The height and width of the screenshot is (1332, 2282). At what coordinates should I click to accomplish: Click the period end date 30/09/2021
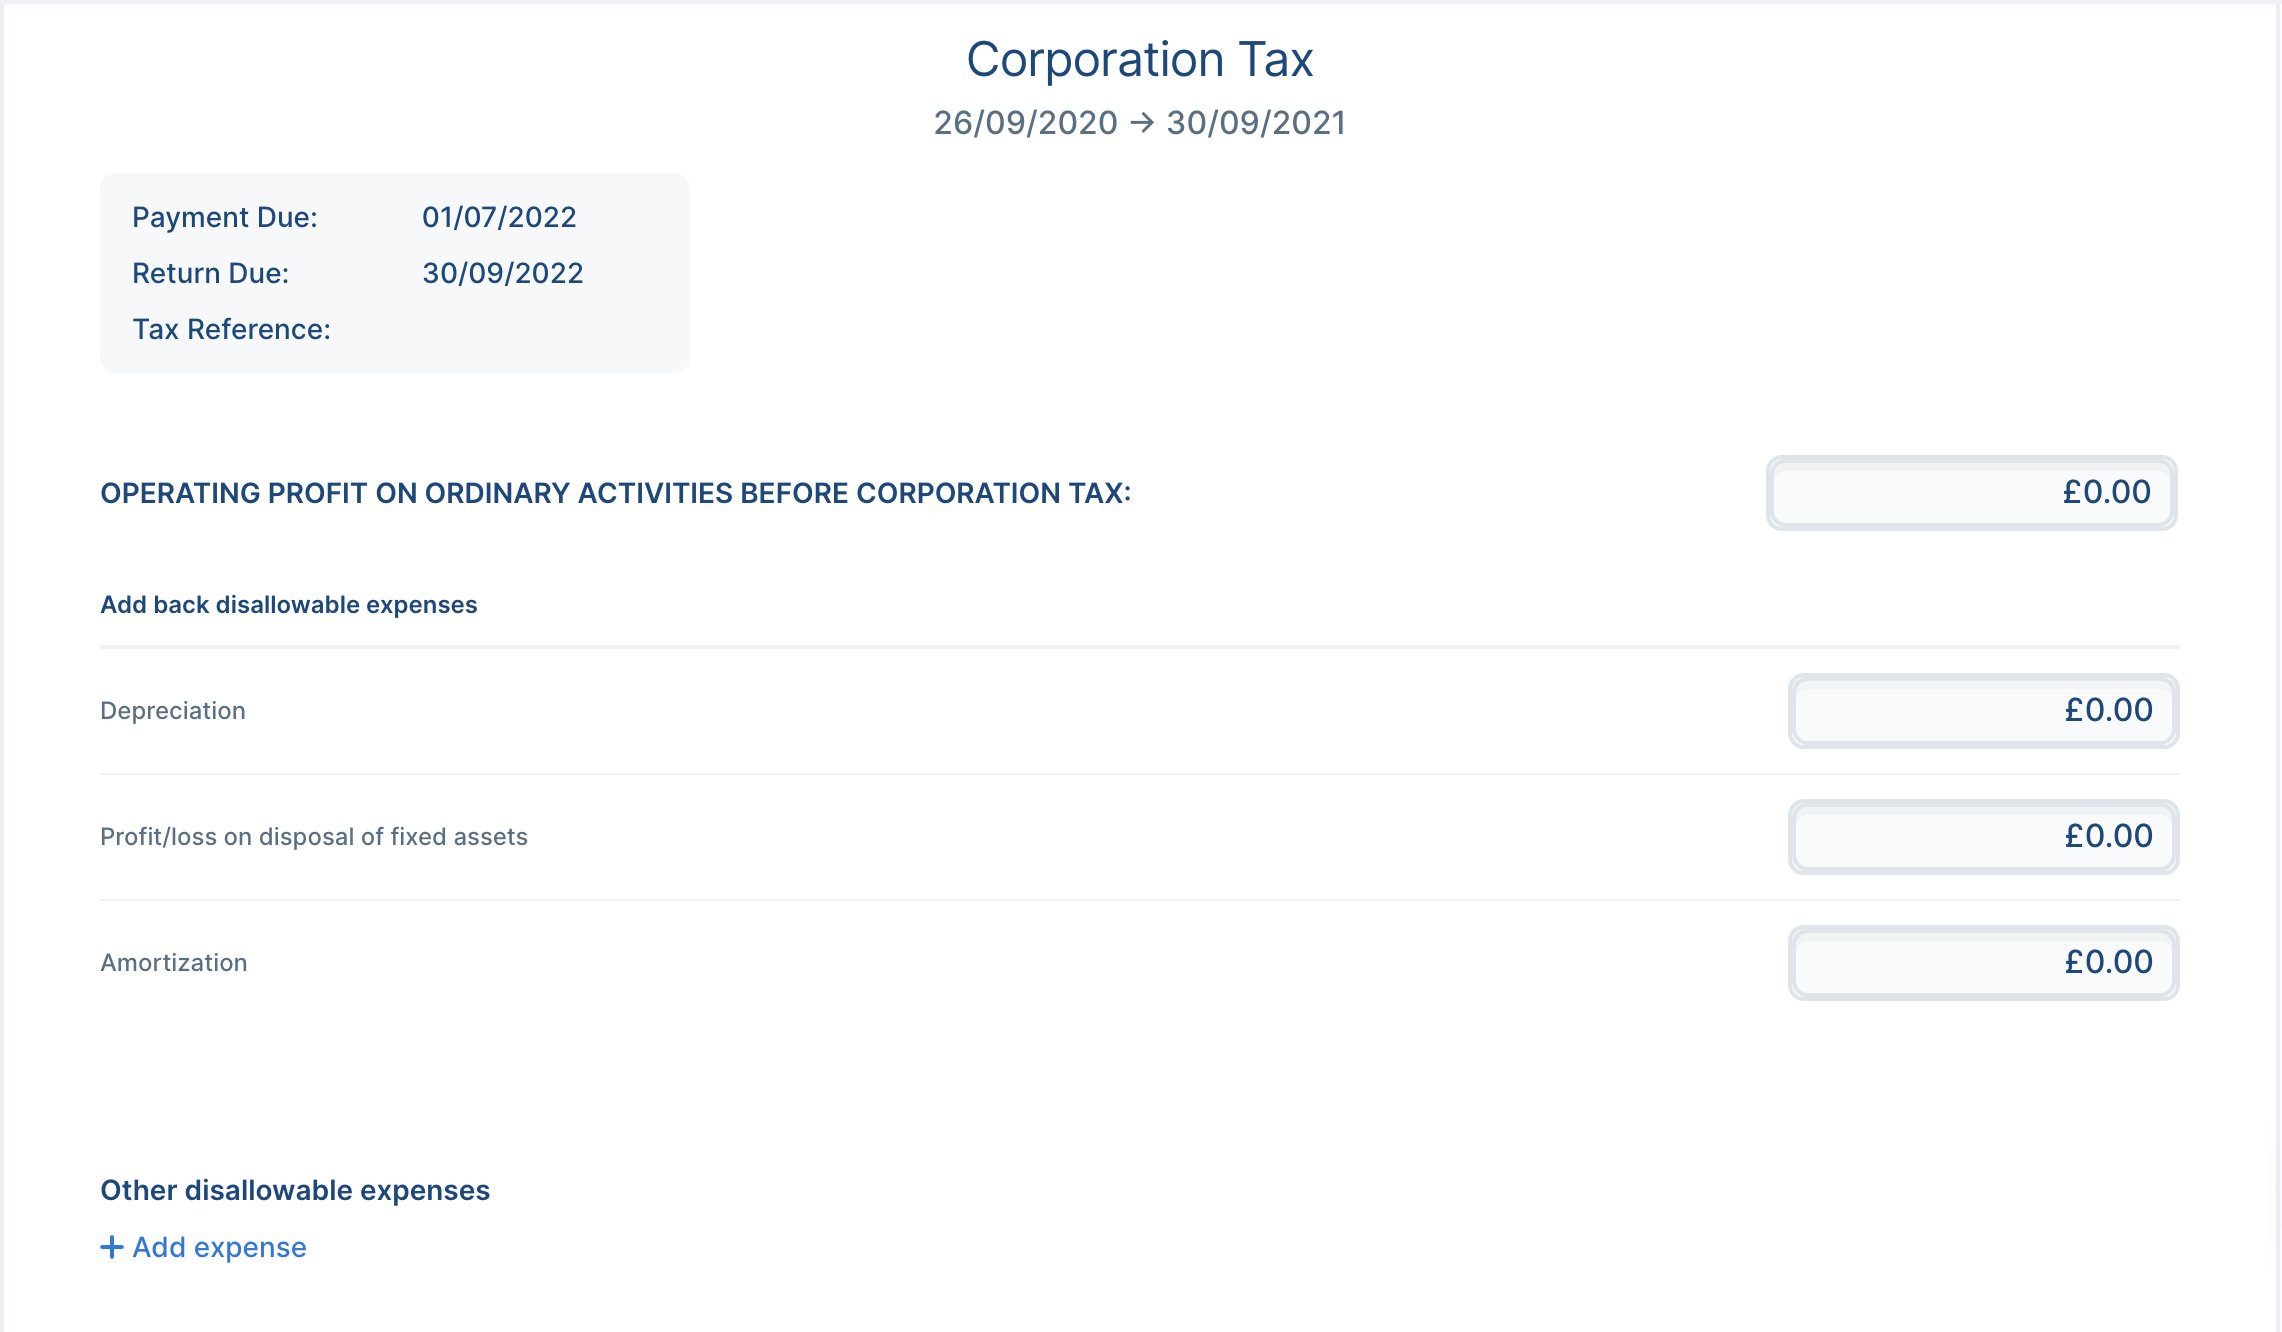(x=1256, y=123)
